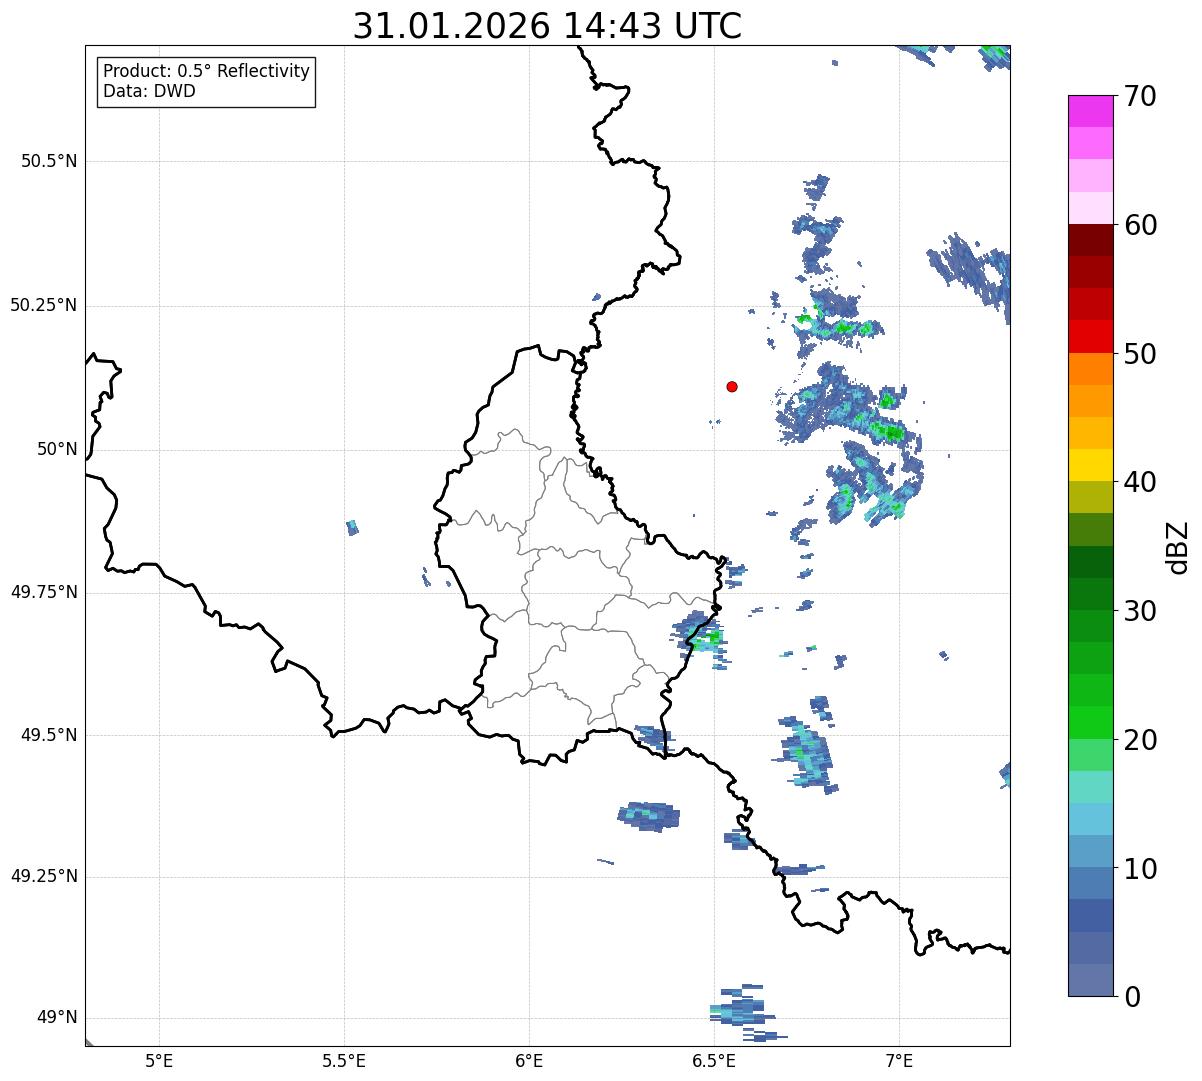
Task: Click the 70 colorbar tick label
Action: (x=1140, y=97)
